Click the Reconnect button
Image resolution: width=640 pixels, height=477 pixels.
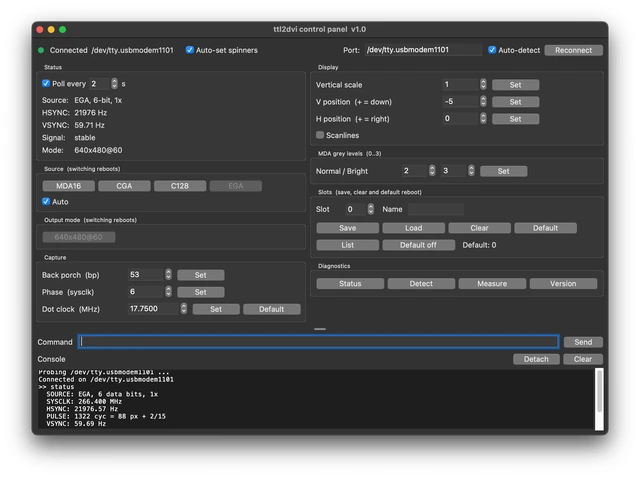tap(573, 50)
